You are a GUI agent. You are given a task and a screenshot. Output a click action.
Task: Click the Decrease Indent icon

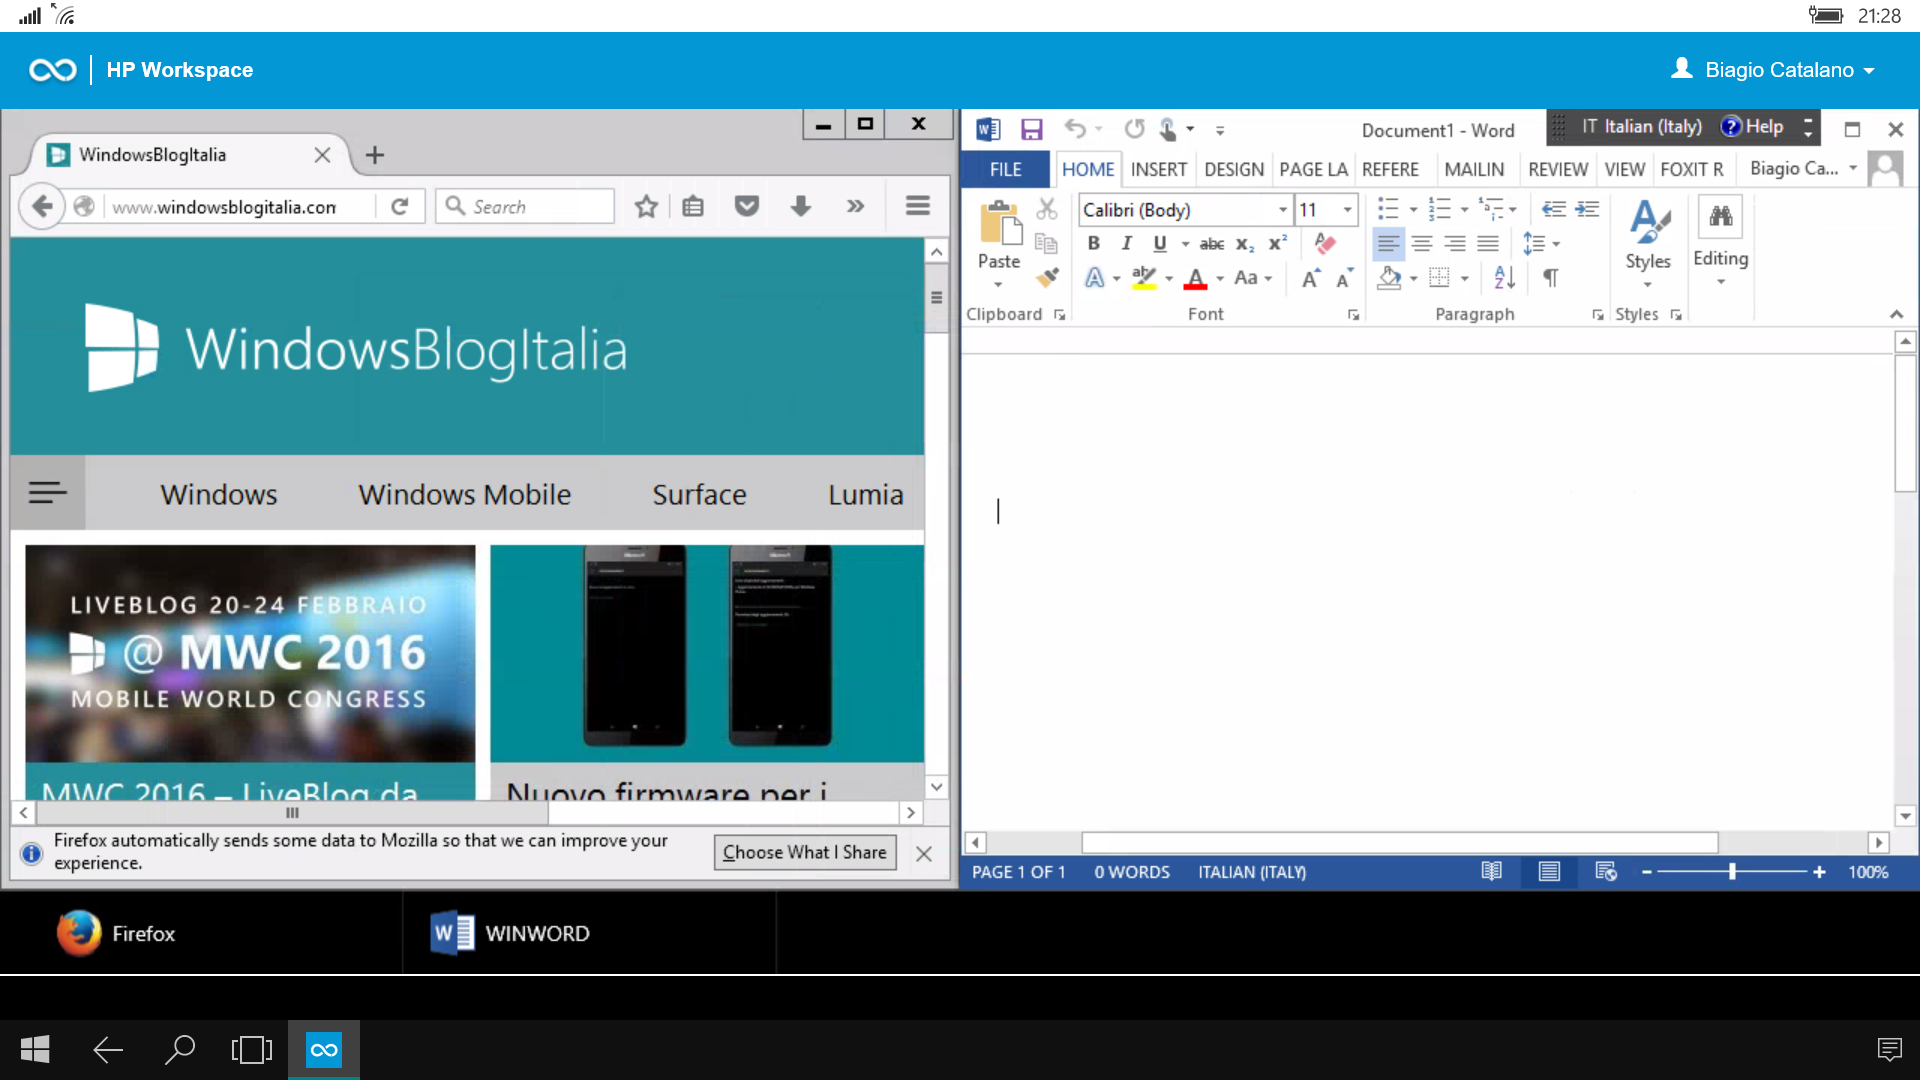pos(1553,209)
